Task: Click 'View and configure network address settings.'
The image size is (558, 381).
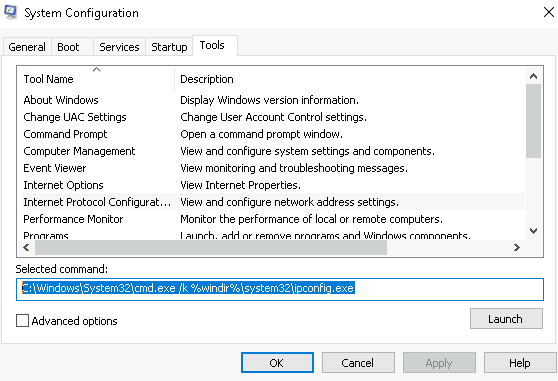Action: click(x=289, y=202)
